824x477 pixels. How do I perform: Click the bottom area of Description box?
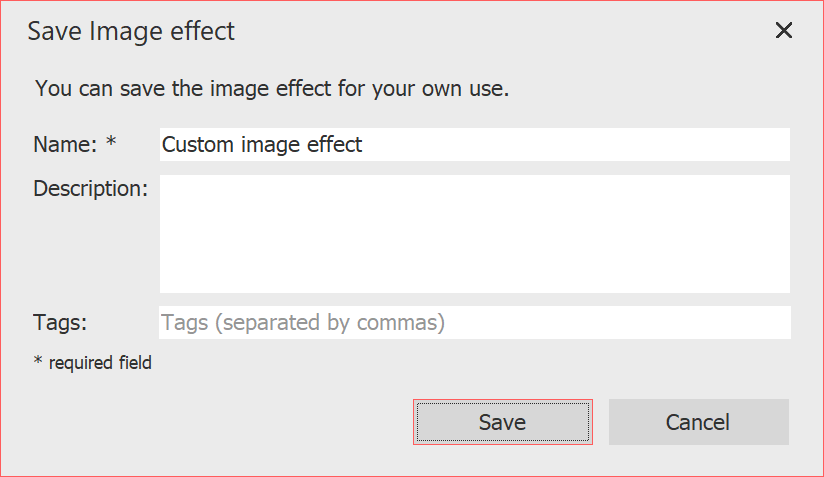click(x=474, y=280)
